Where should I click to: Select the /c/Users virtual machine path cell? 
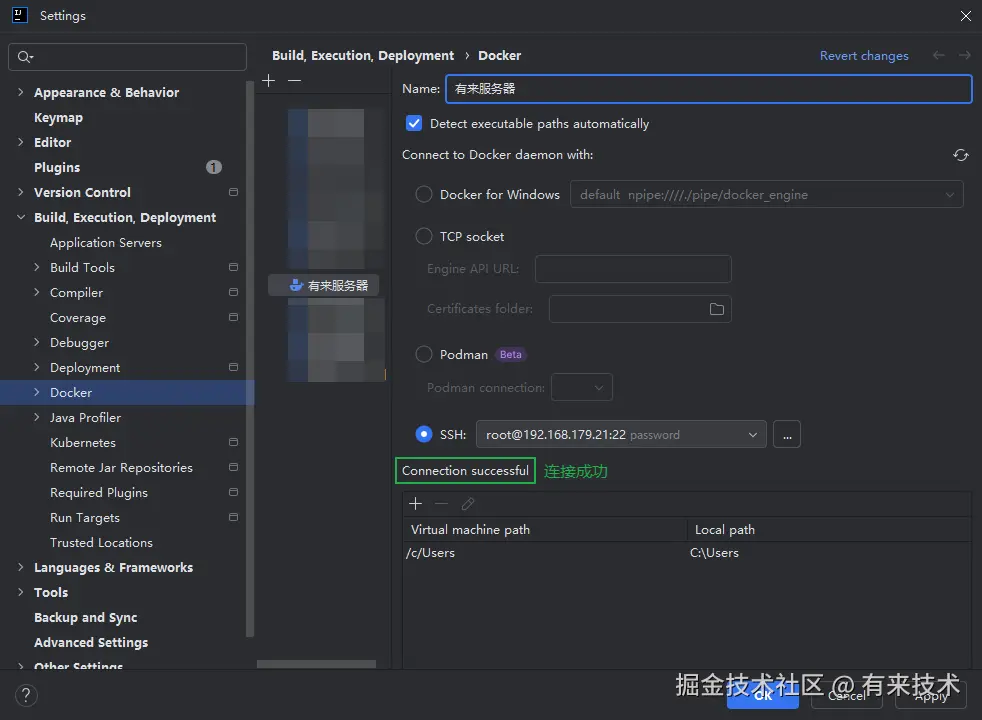tap(545, 553)
